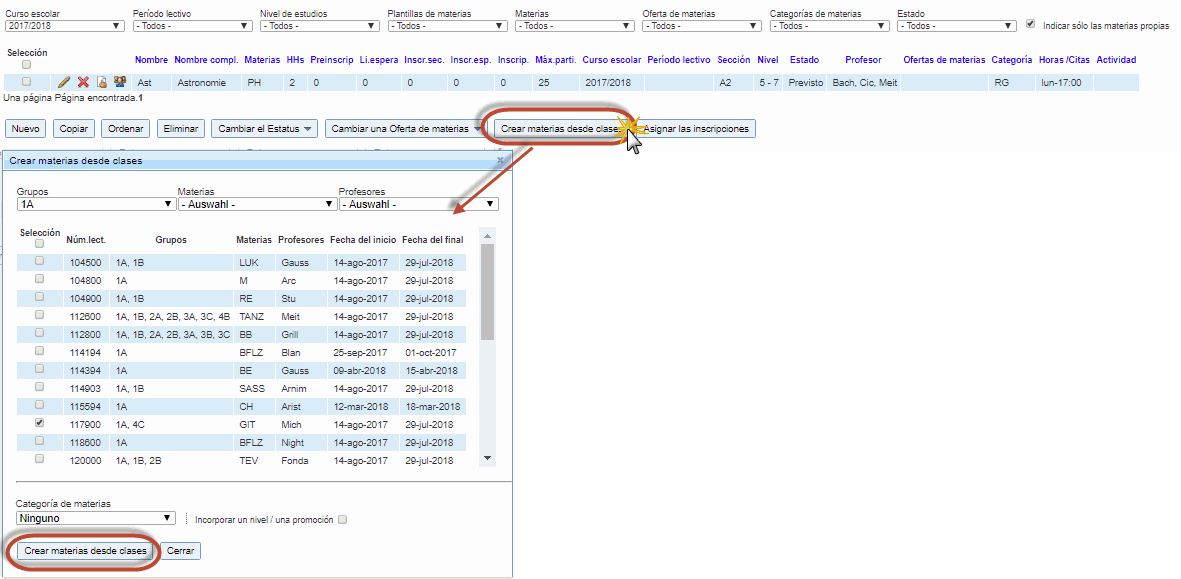Click 'Grill' professor in row 112800
Viewport: 1181px width, 579px height.
point(290,334)
